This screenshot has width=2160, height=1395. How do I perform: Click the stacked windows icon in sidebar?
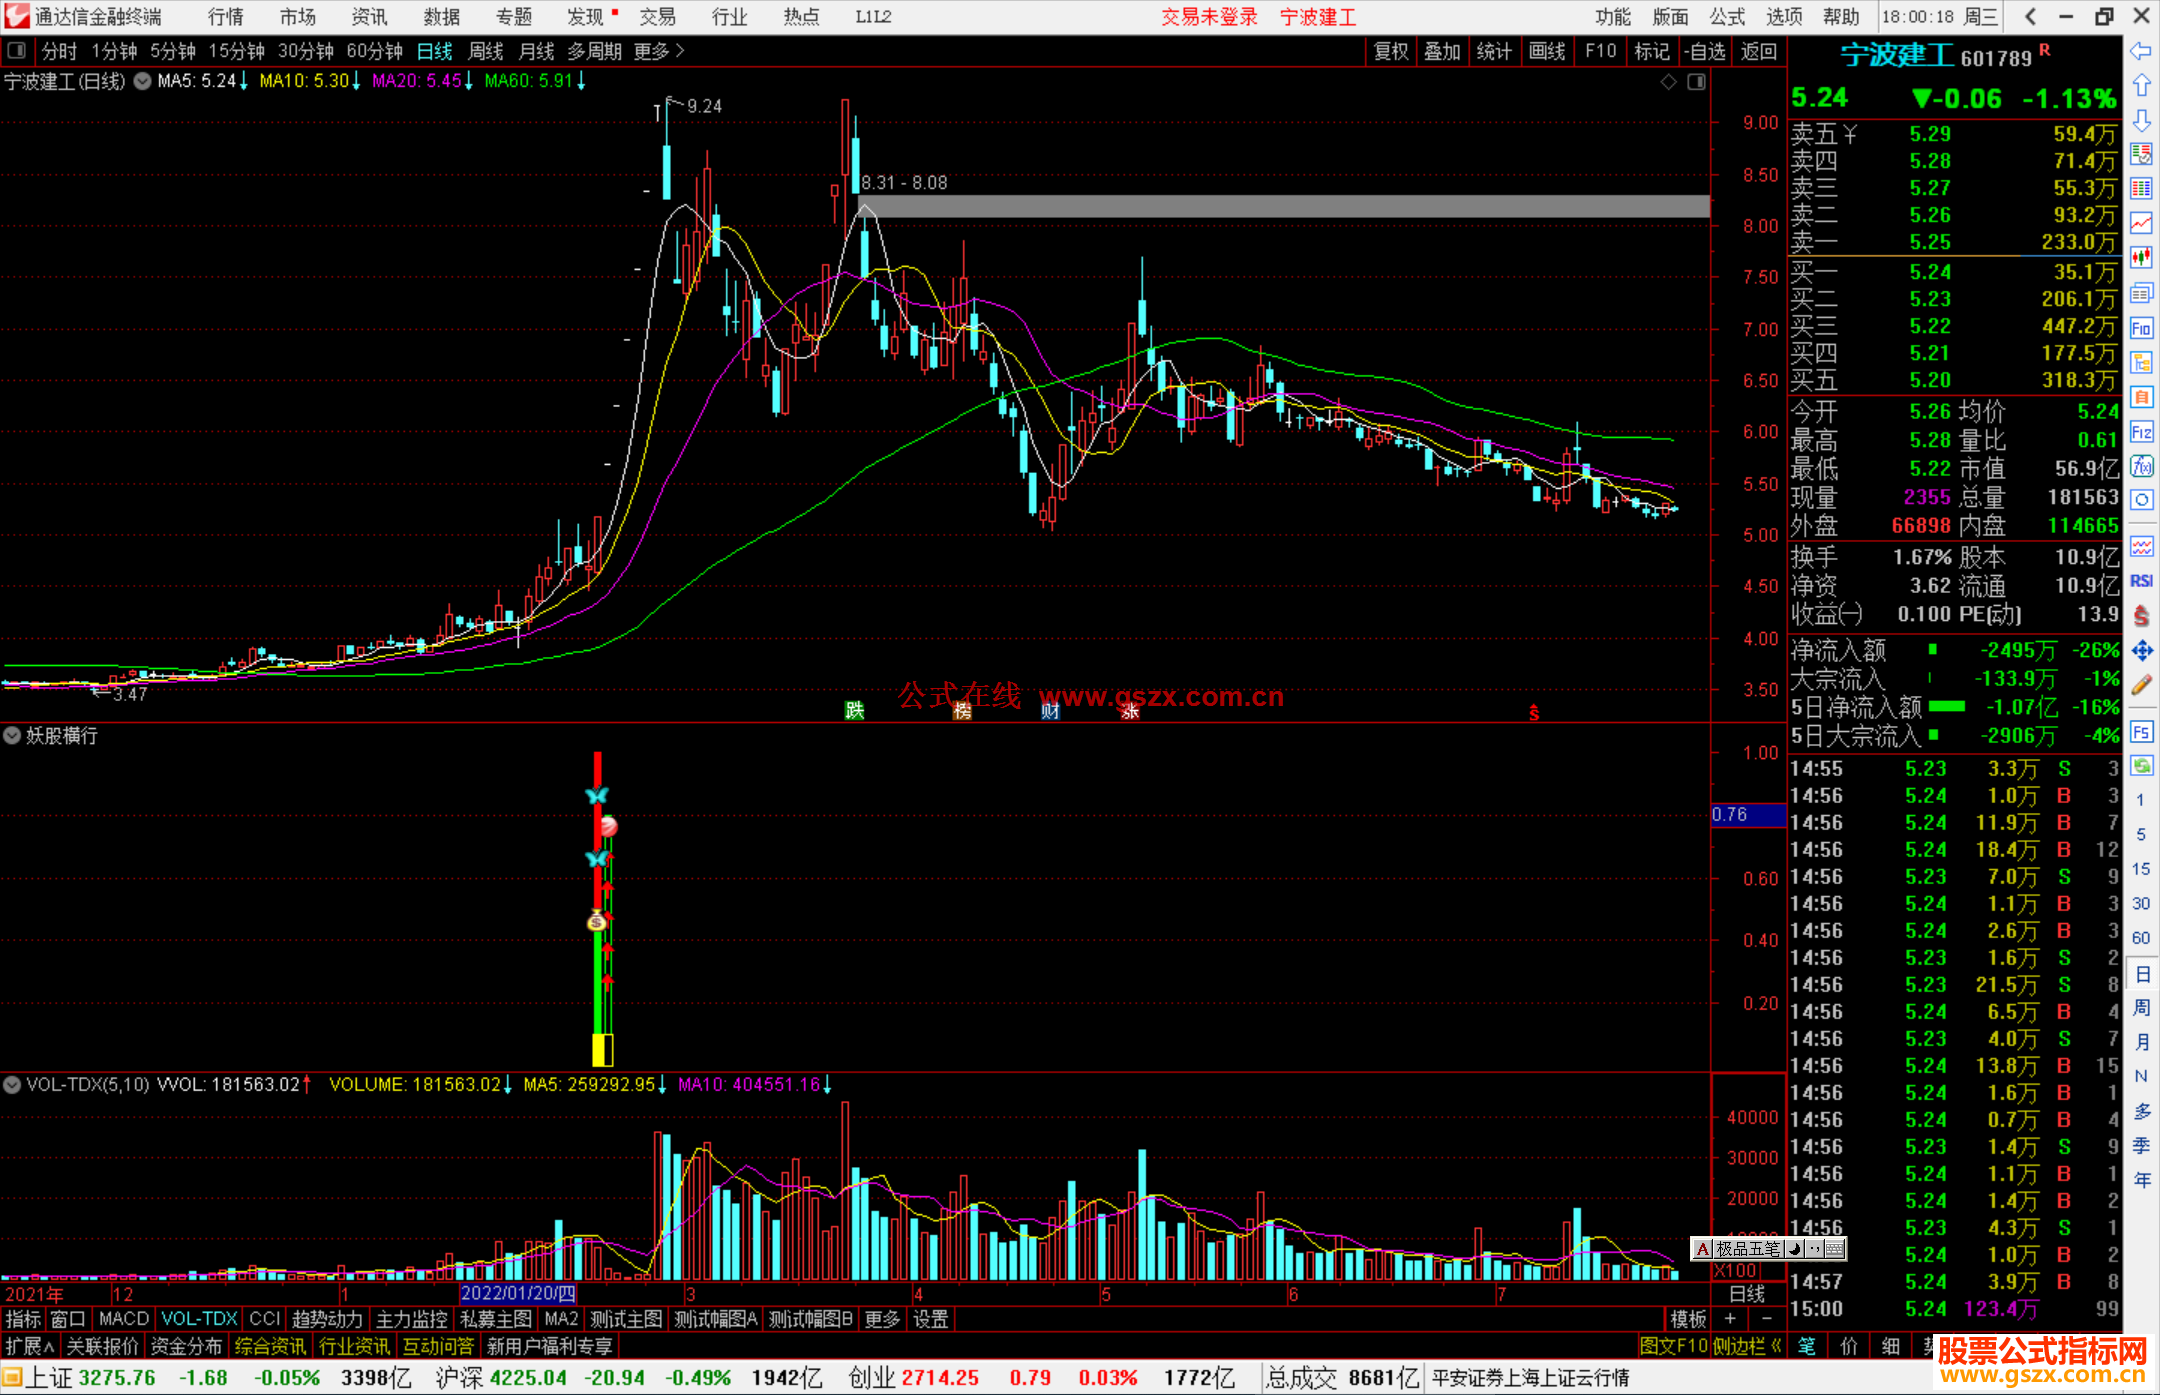pyautogui.click(x=2141, y=293)
